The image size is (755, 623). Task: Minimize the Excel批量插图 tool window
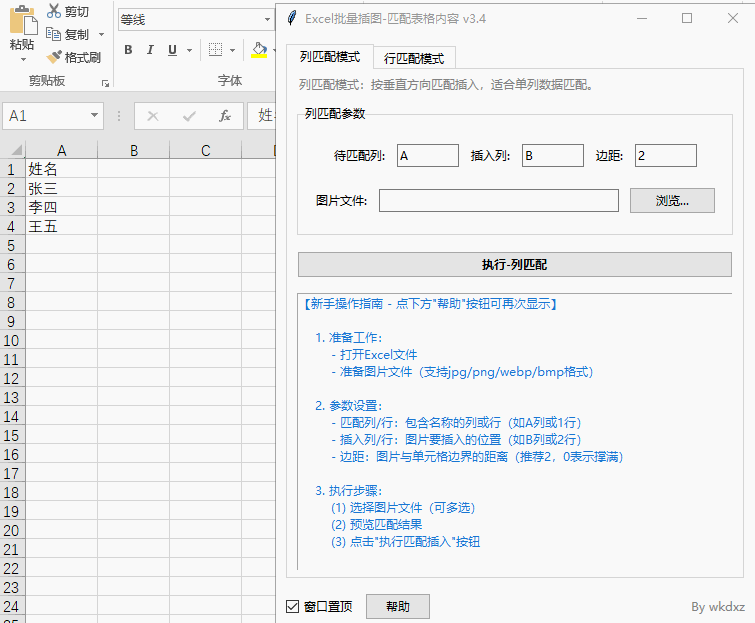(x=641, y=18)
